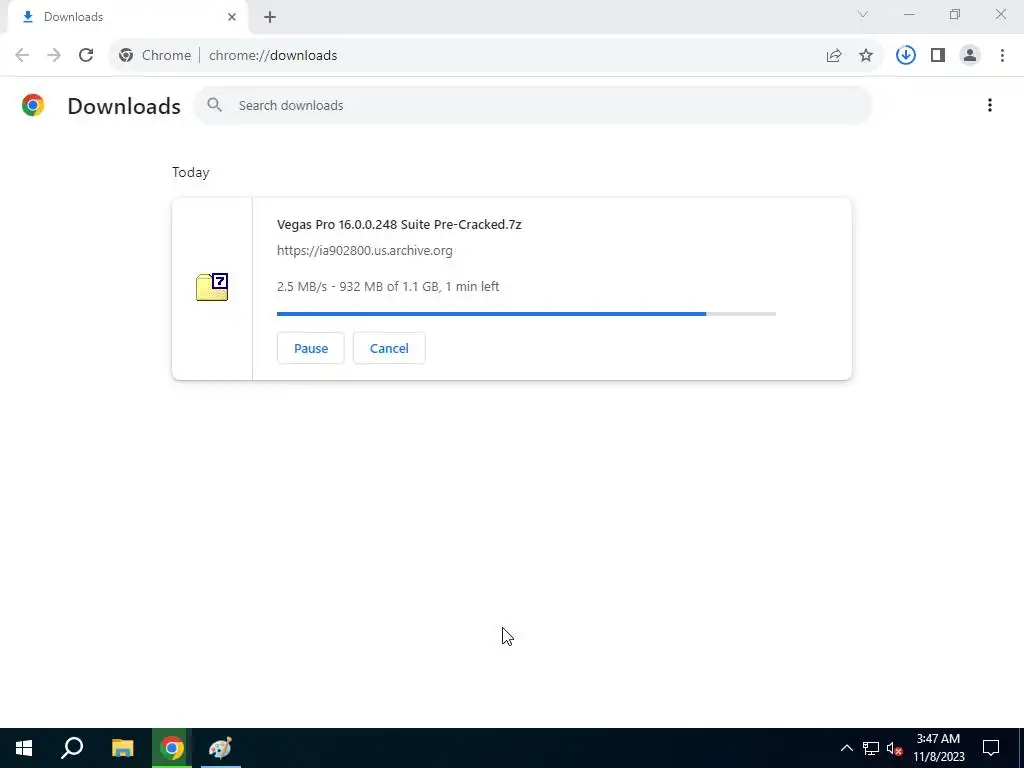Viewport: 1024px width, 768px height.
Task: Share this page via the share icon
Action: point(834,56)
